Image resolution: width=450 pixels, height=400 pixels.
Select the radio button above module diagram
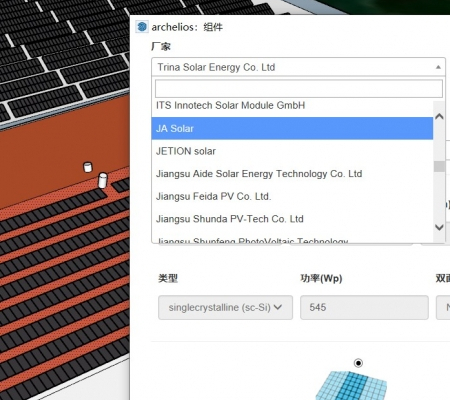tap(358, 363)
